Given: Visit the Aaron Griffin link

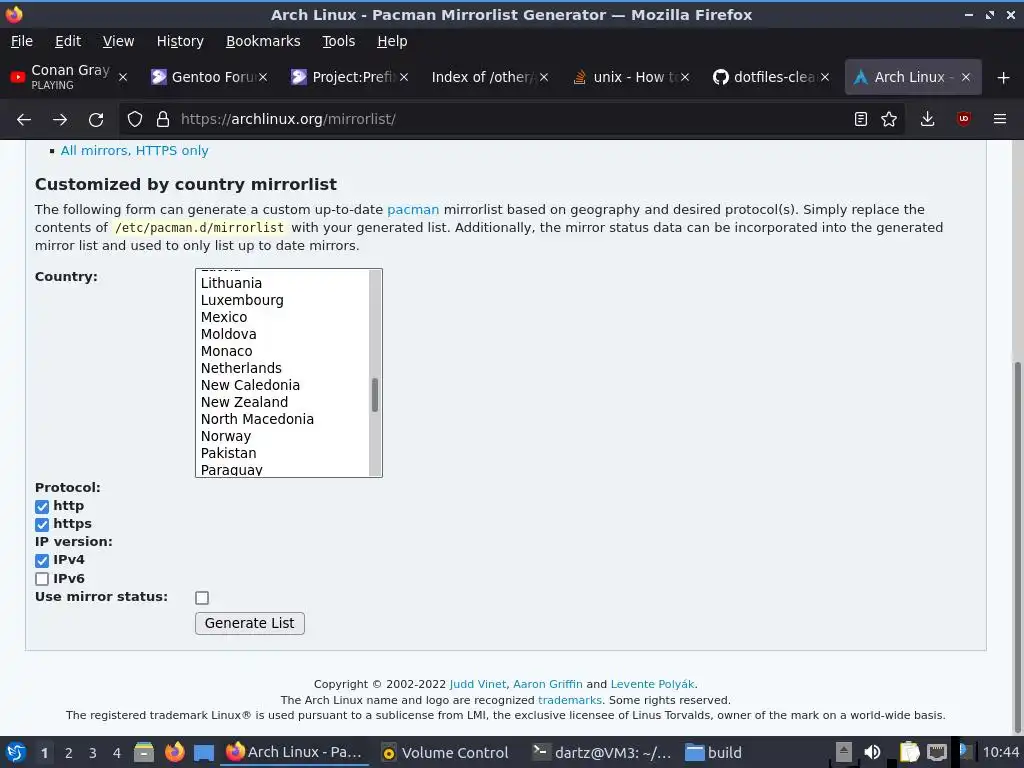Looking at the screenshot, I should (547, 684).
